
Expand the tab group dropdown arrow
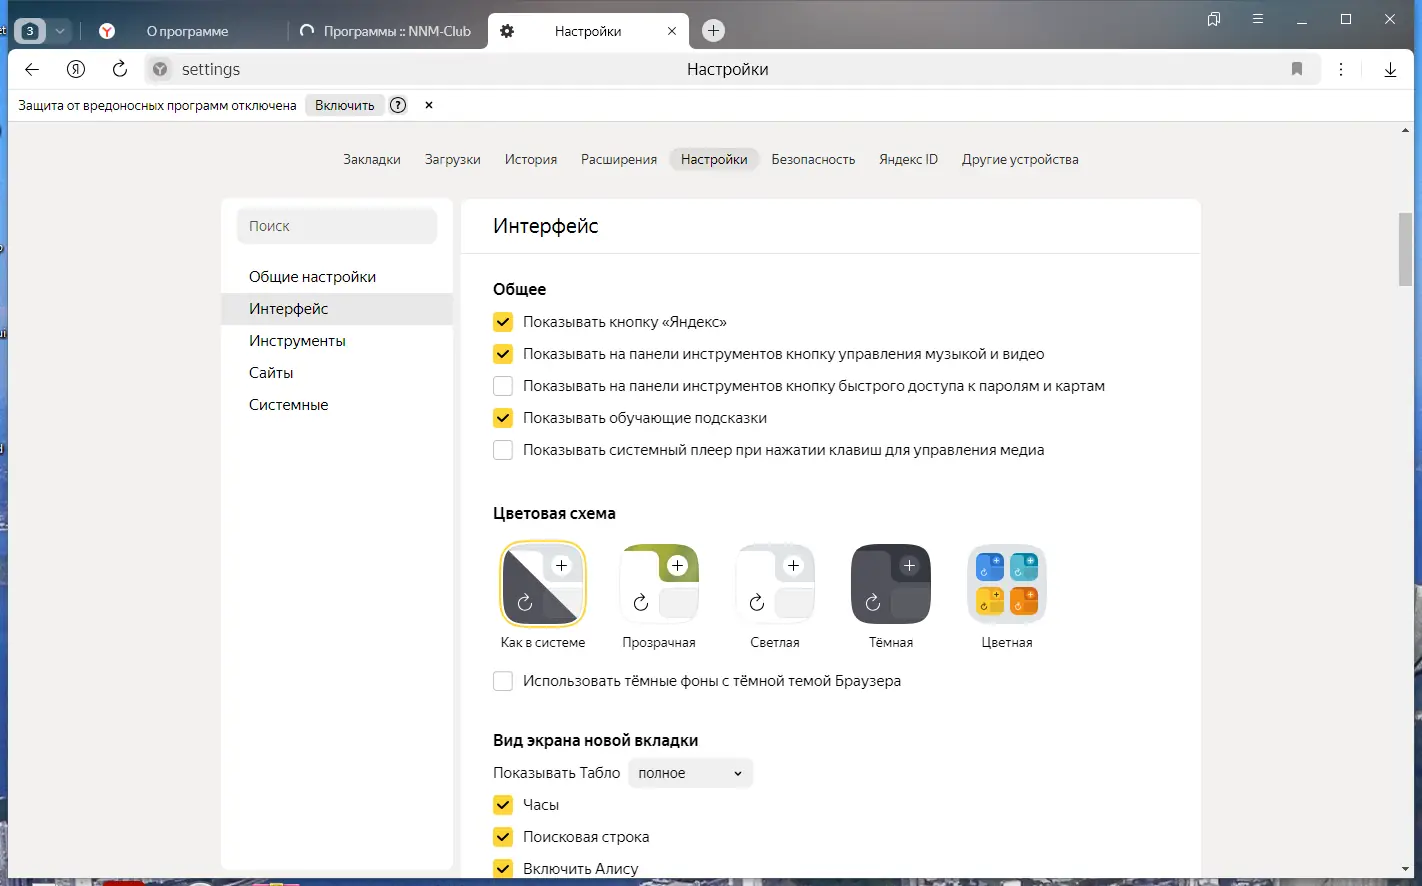click(60, 31)
